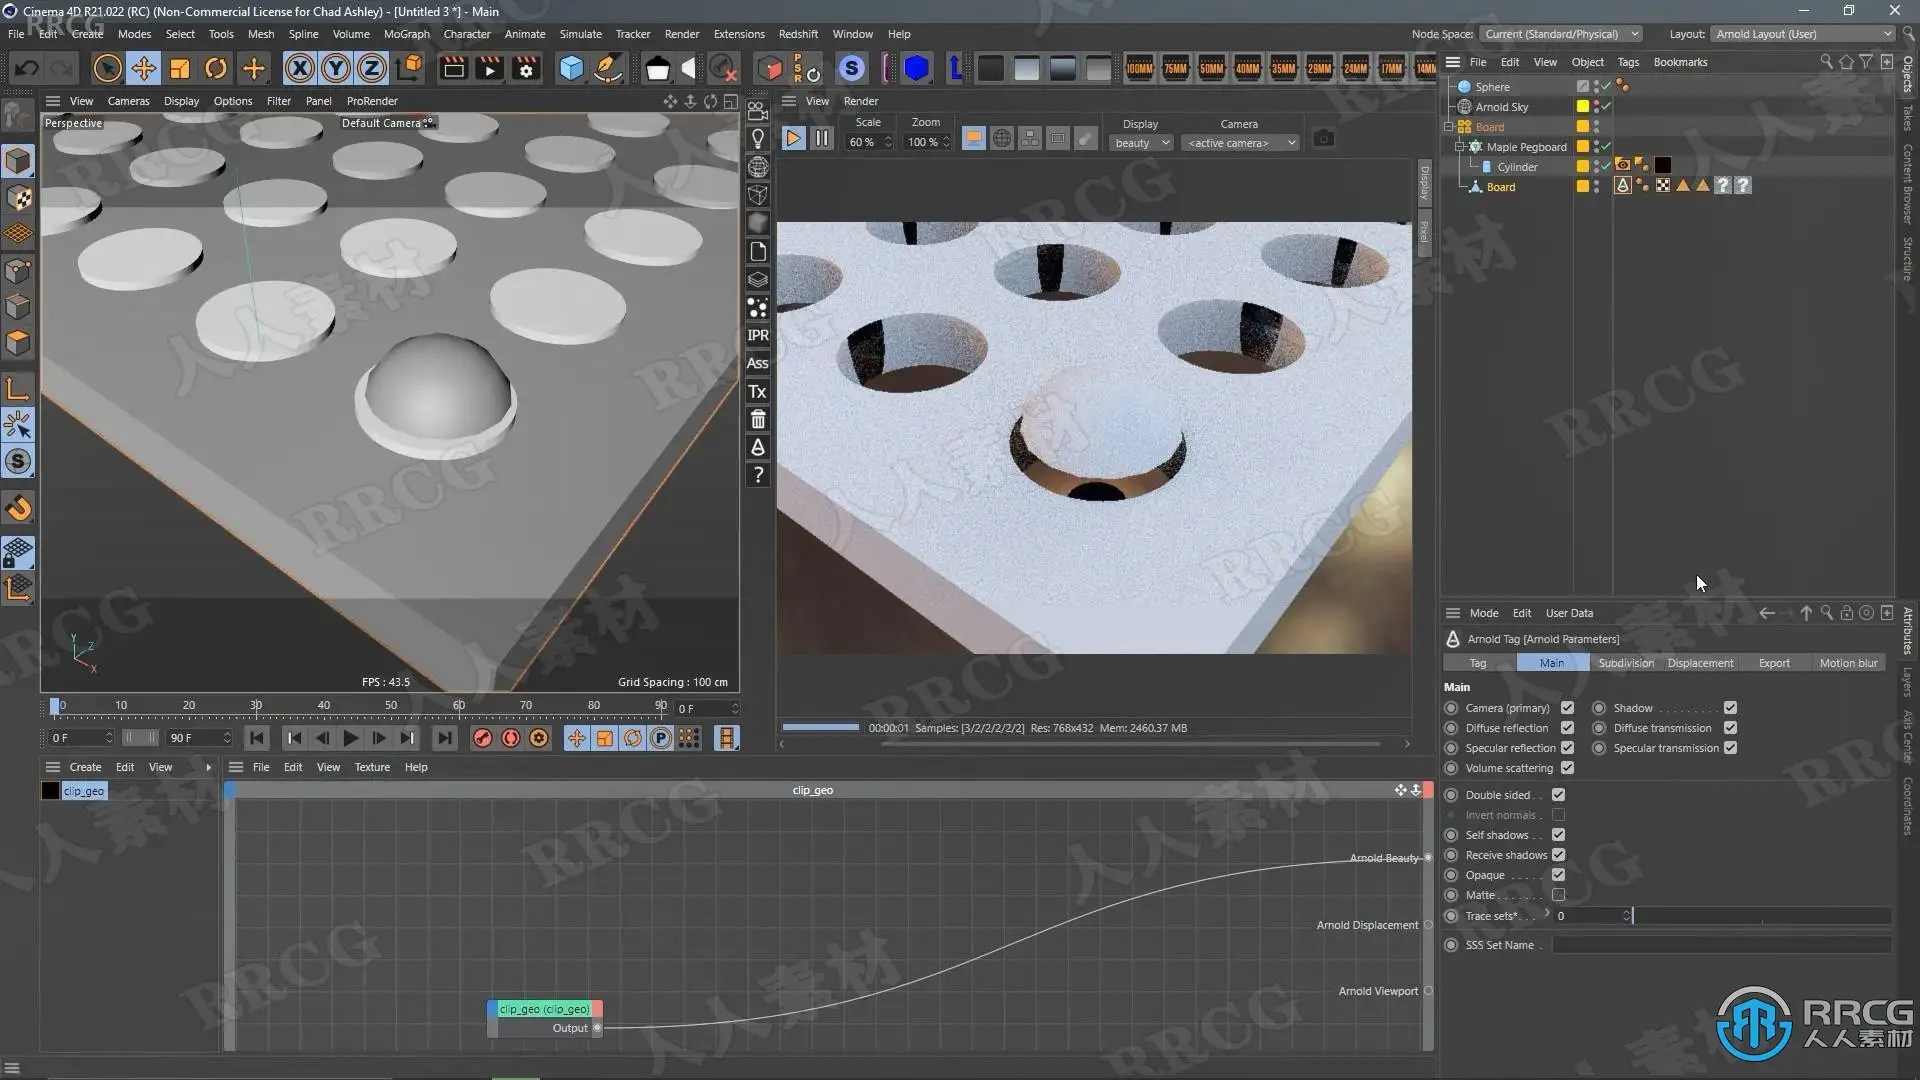The image size is (1920, 1080).
Task: Select the Rotate tool icon
Action: (x=215, y=68)
